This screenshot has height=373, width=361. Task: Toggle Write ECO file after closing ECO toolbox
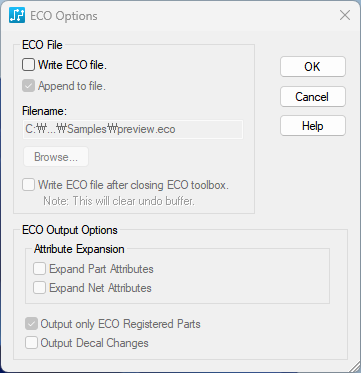[28, 185]
